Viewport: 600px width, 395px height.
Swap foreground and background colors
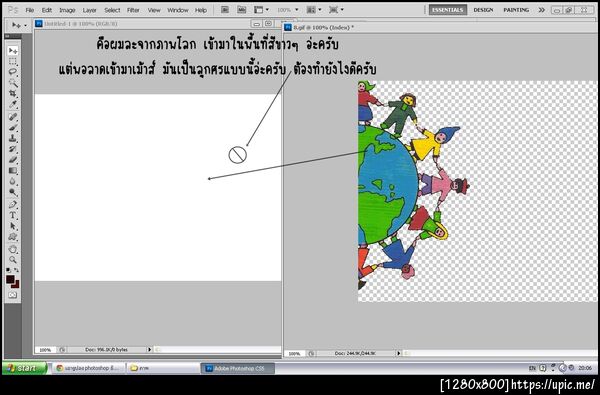point(16,270)
